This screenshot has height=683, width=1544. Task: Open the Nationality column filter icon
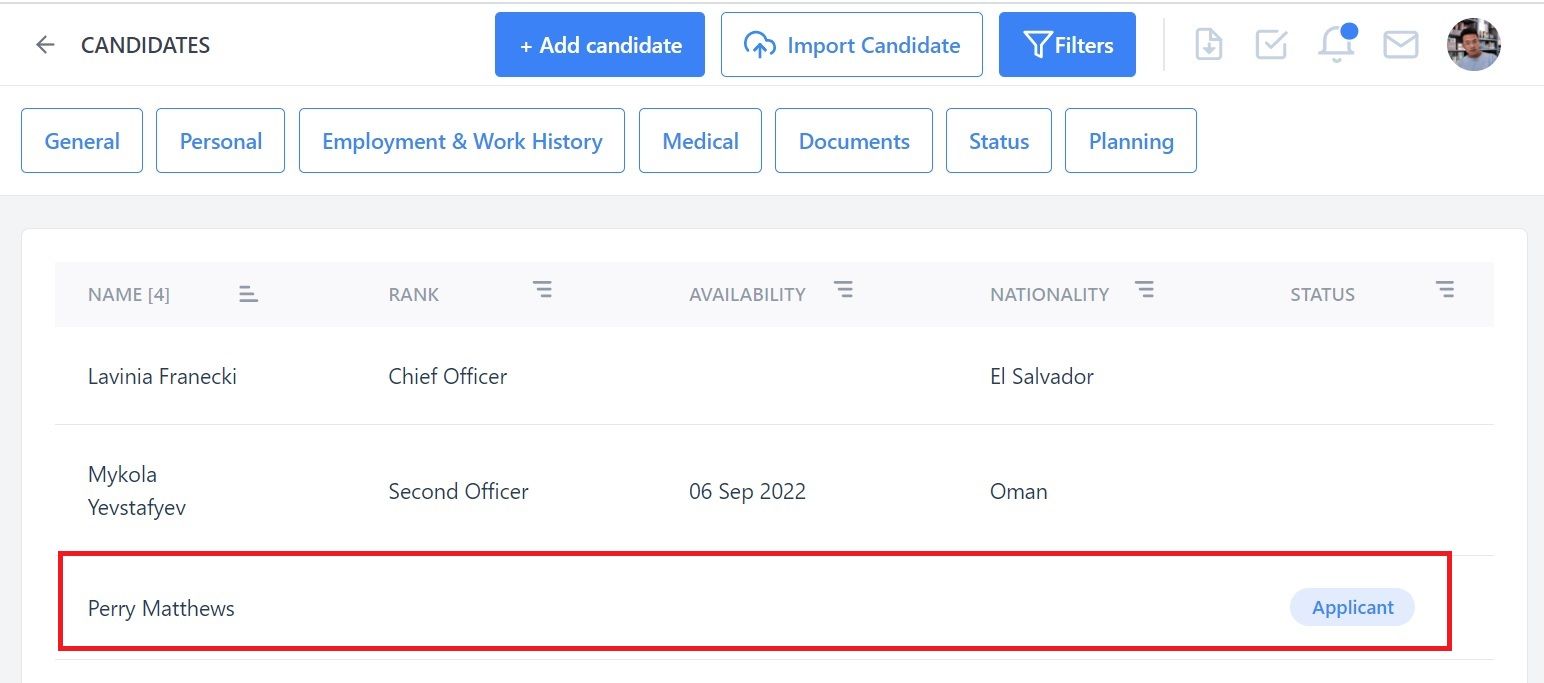[x=1145, y=290]
